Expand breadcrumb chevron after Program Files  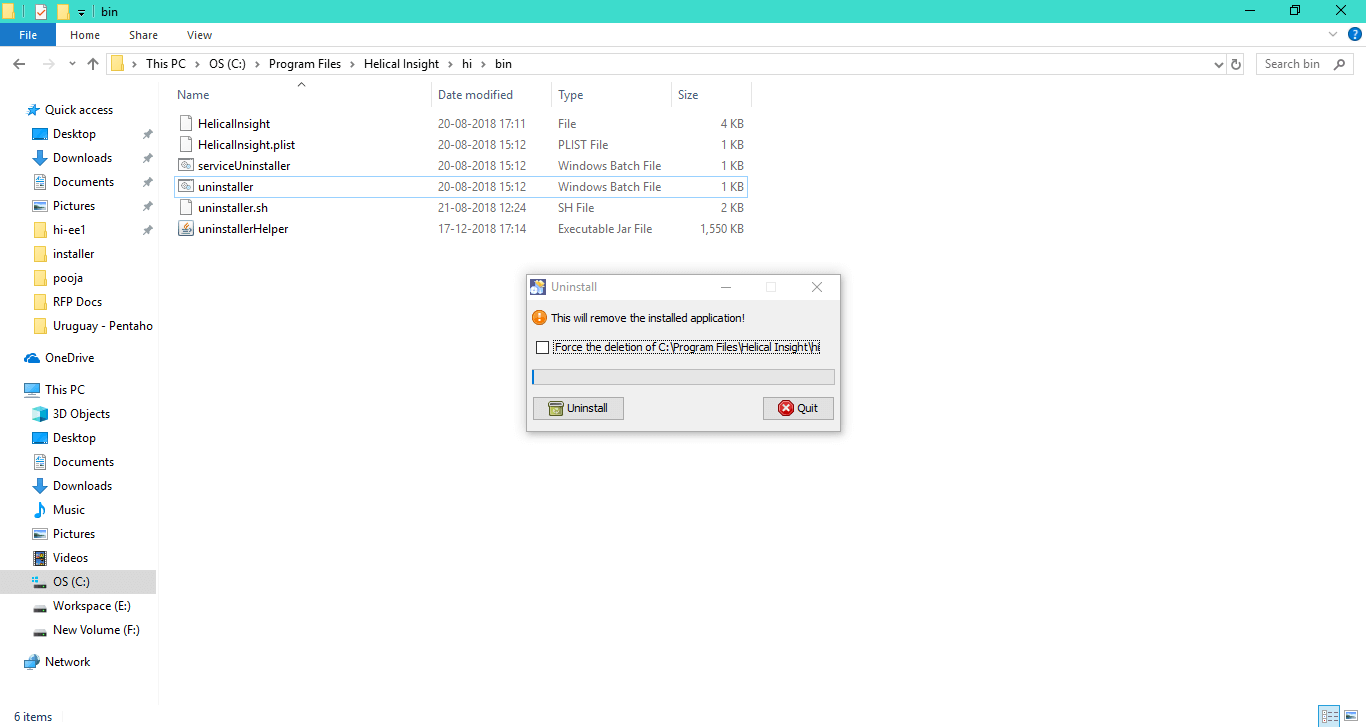point(352,64)
